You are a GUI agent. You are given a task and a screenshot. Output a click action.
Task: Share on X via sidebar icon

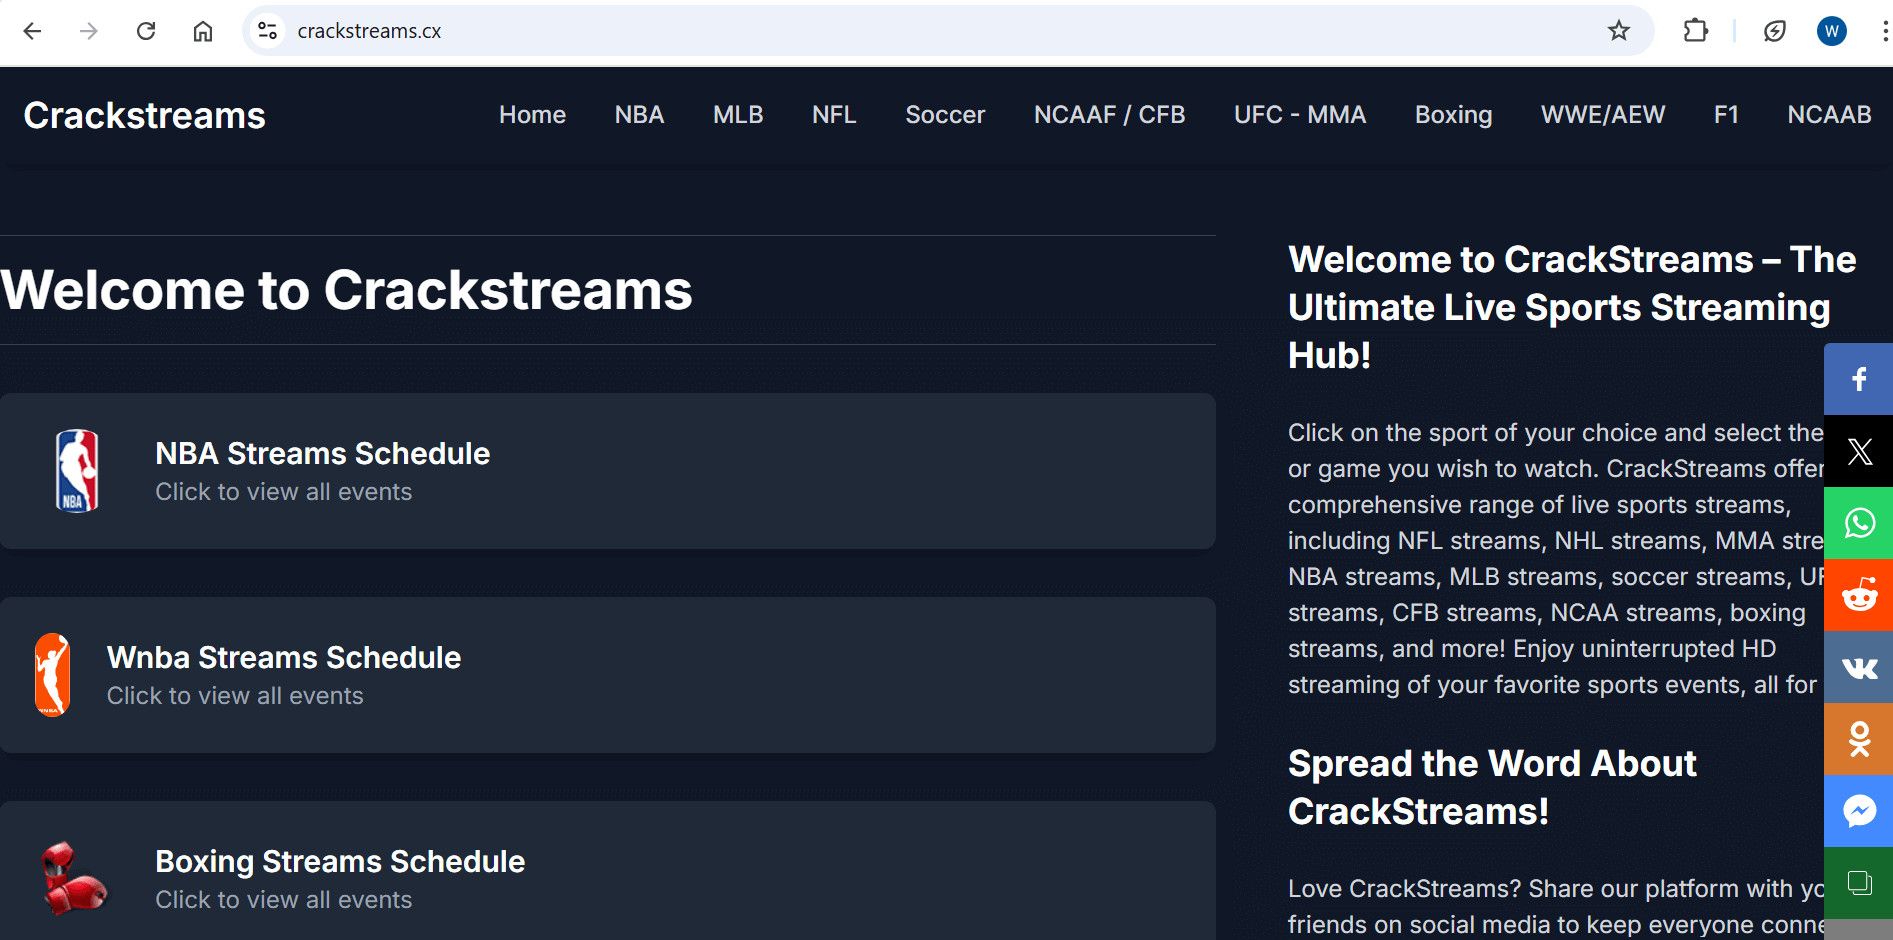point(1859,451)
